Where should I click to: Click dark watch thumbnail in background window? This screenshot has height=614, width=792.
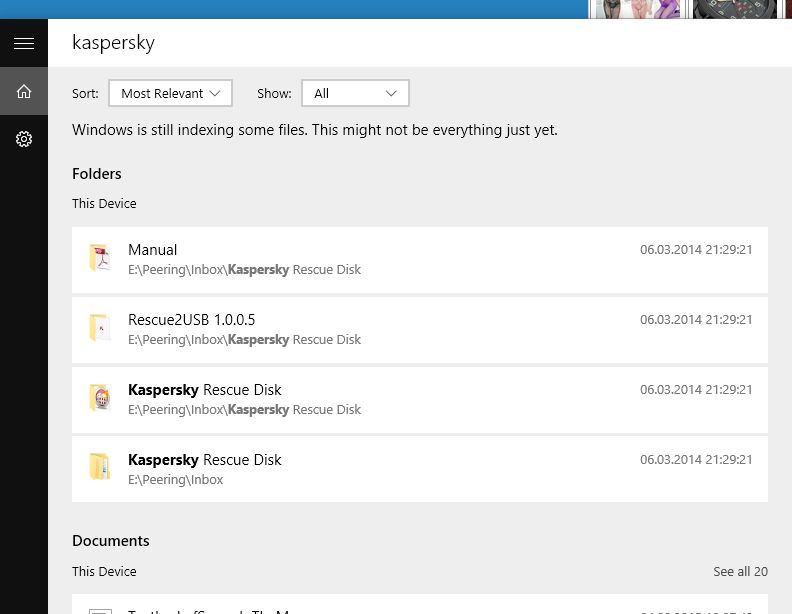pos(735,9)
